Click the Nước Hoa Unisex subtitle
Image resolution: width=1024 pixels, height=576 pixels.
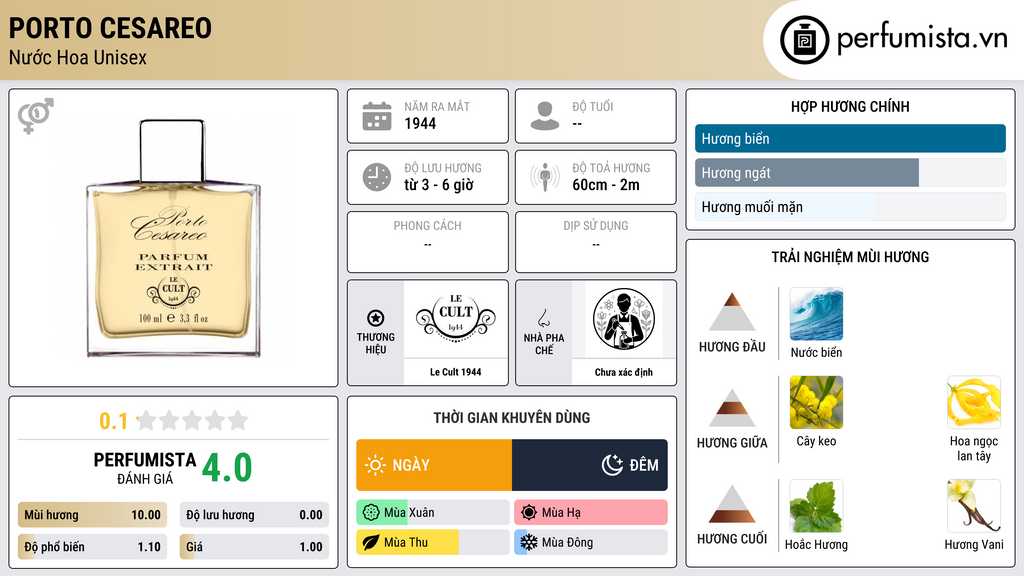78,57
